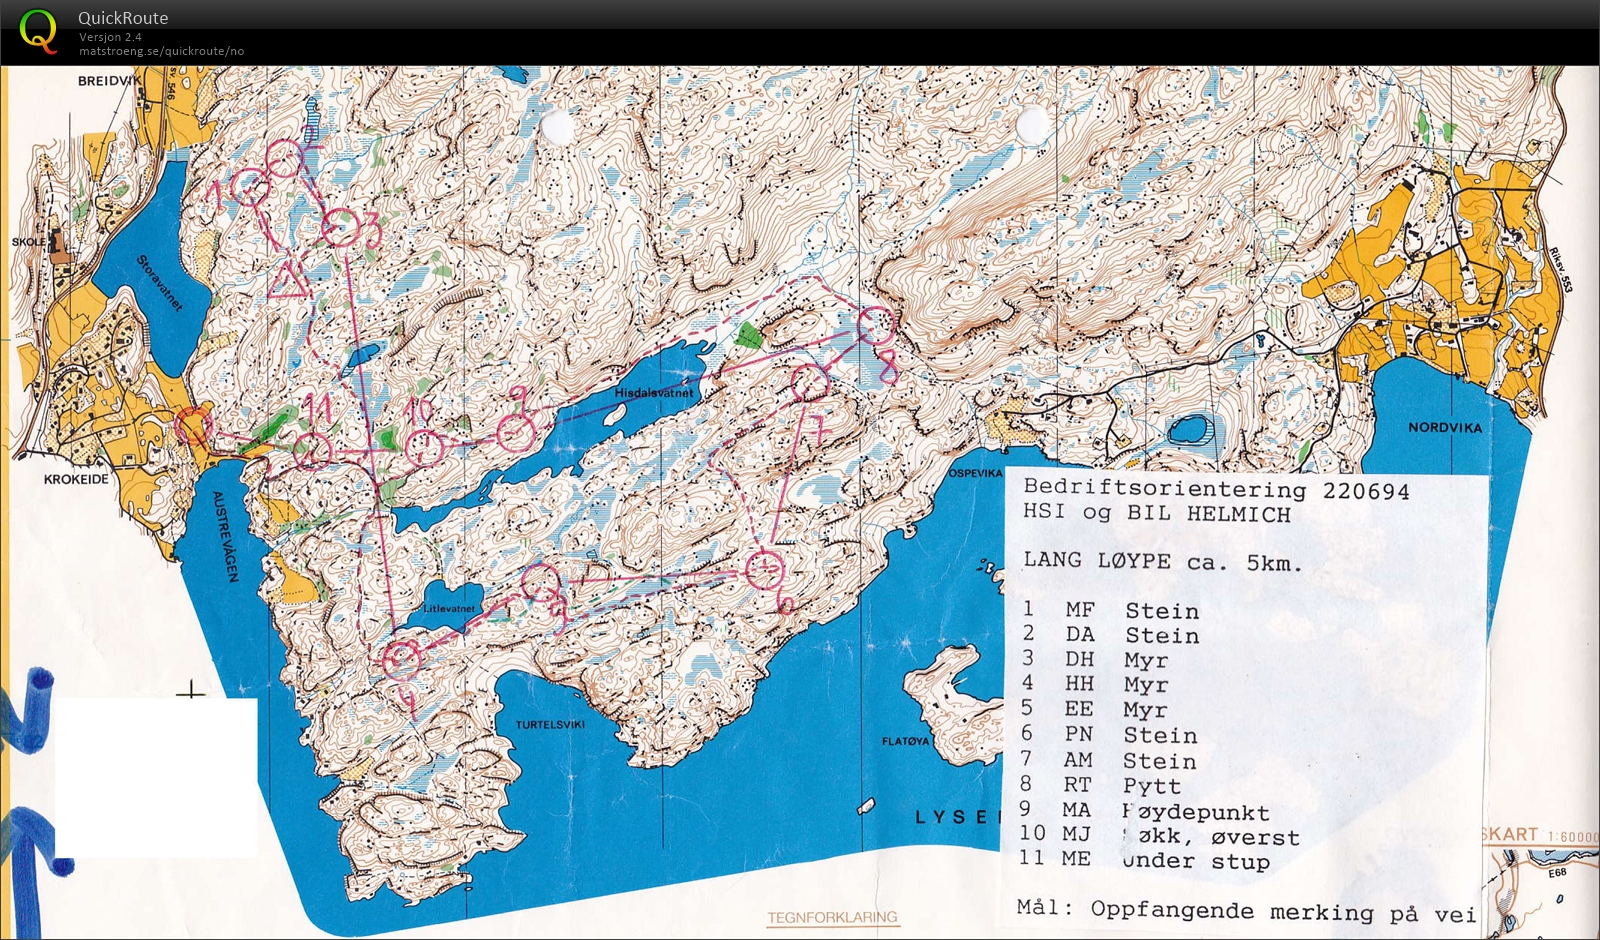
Task: Select control description row '4 HH Myr'
Action: (1095, 685)
